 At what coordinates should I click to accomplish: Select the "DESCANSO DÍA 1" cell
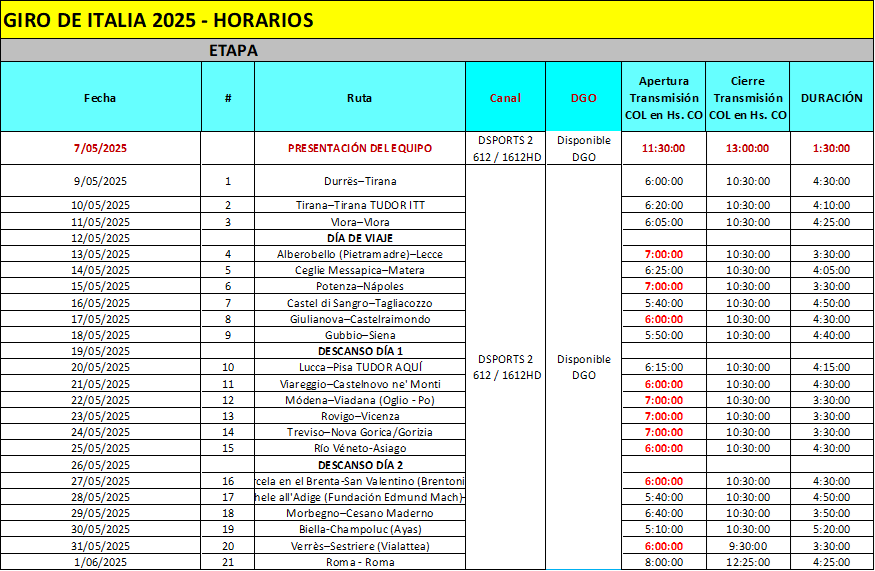coord(359,351)
